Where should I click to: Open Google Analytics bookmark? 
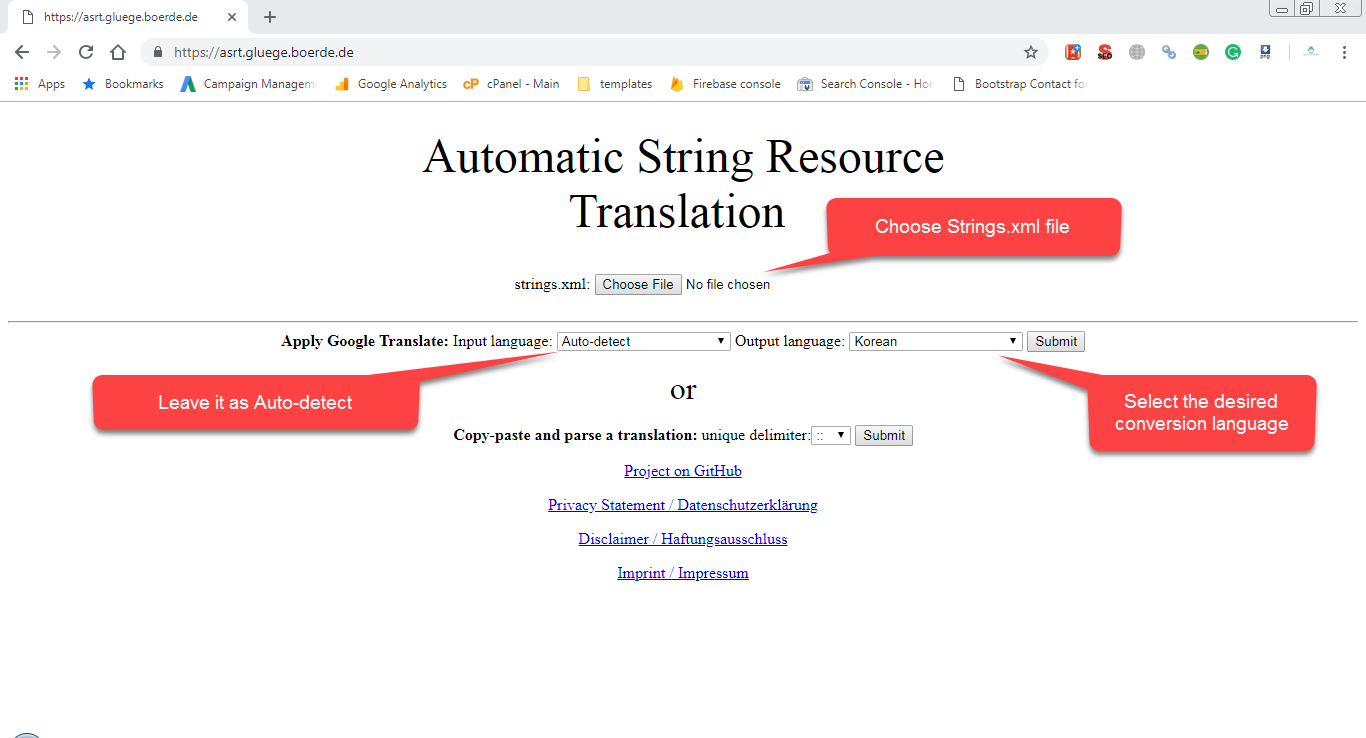click(391, 84)
